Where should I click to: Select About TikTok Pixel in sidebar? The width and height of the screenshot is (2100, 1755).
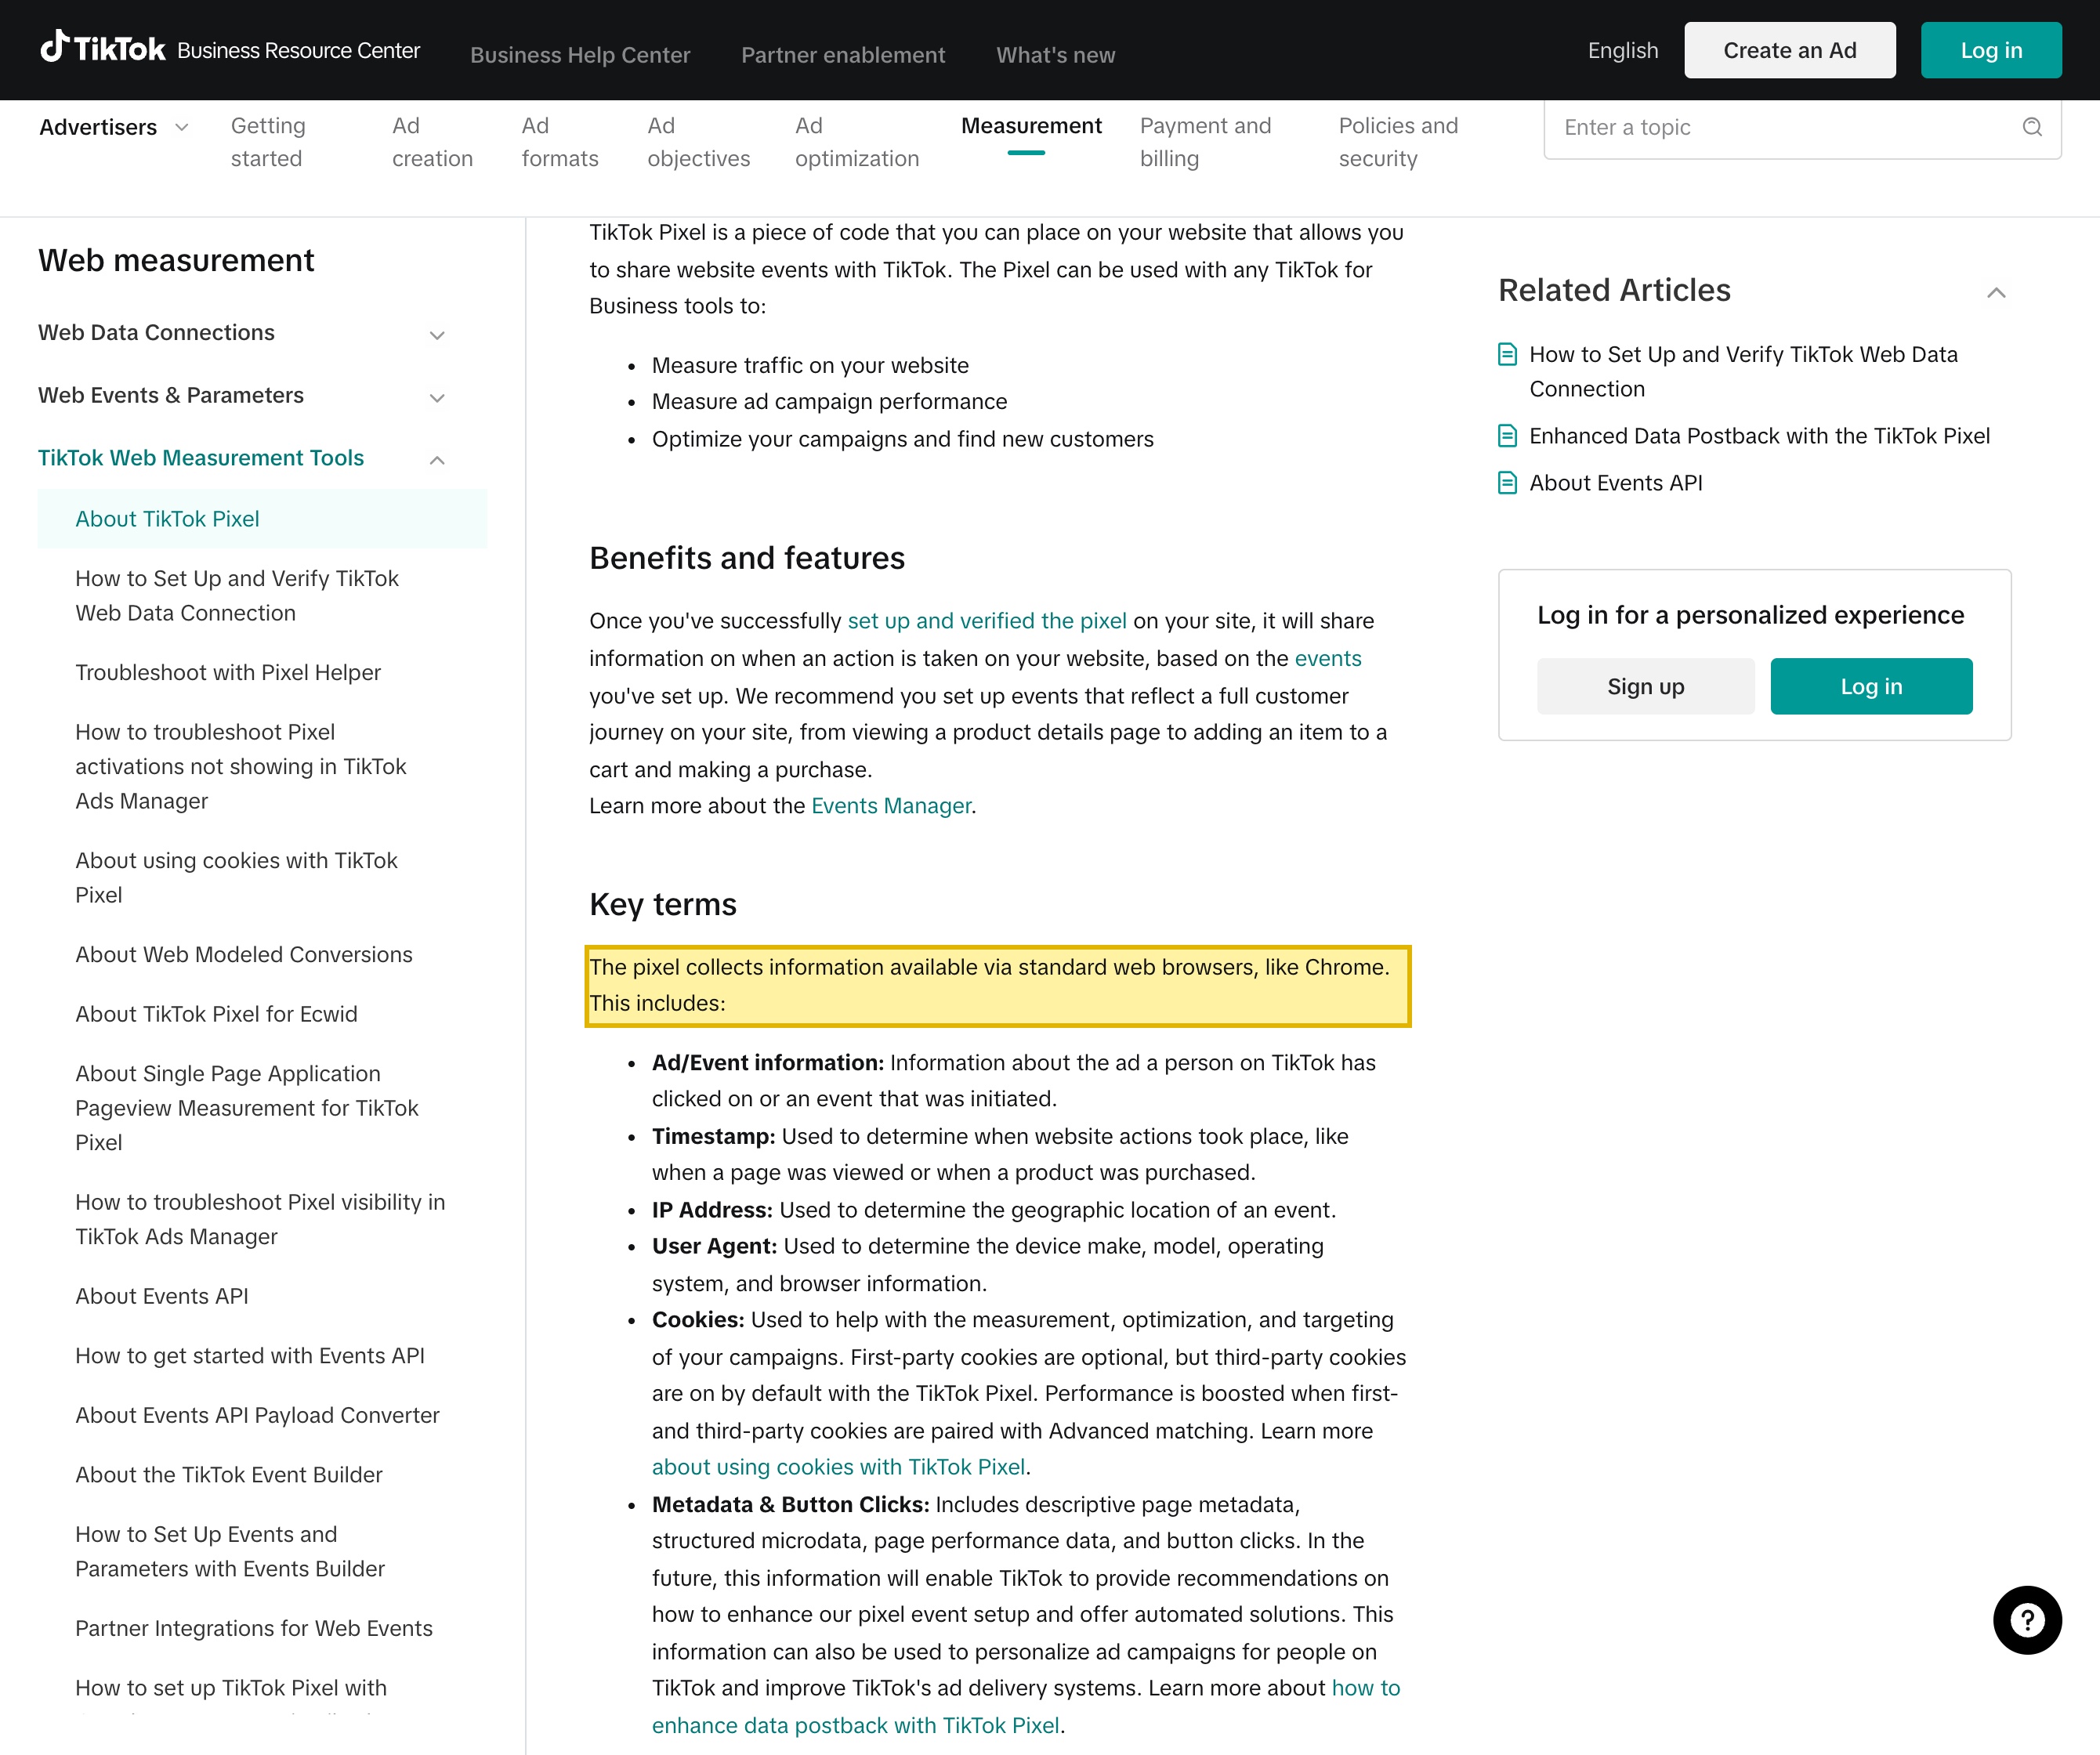tap(262, 519)
